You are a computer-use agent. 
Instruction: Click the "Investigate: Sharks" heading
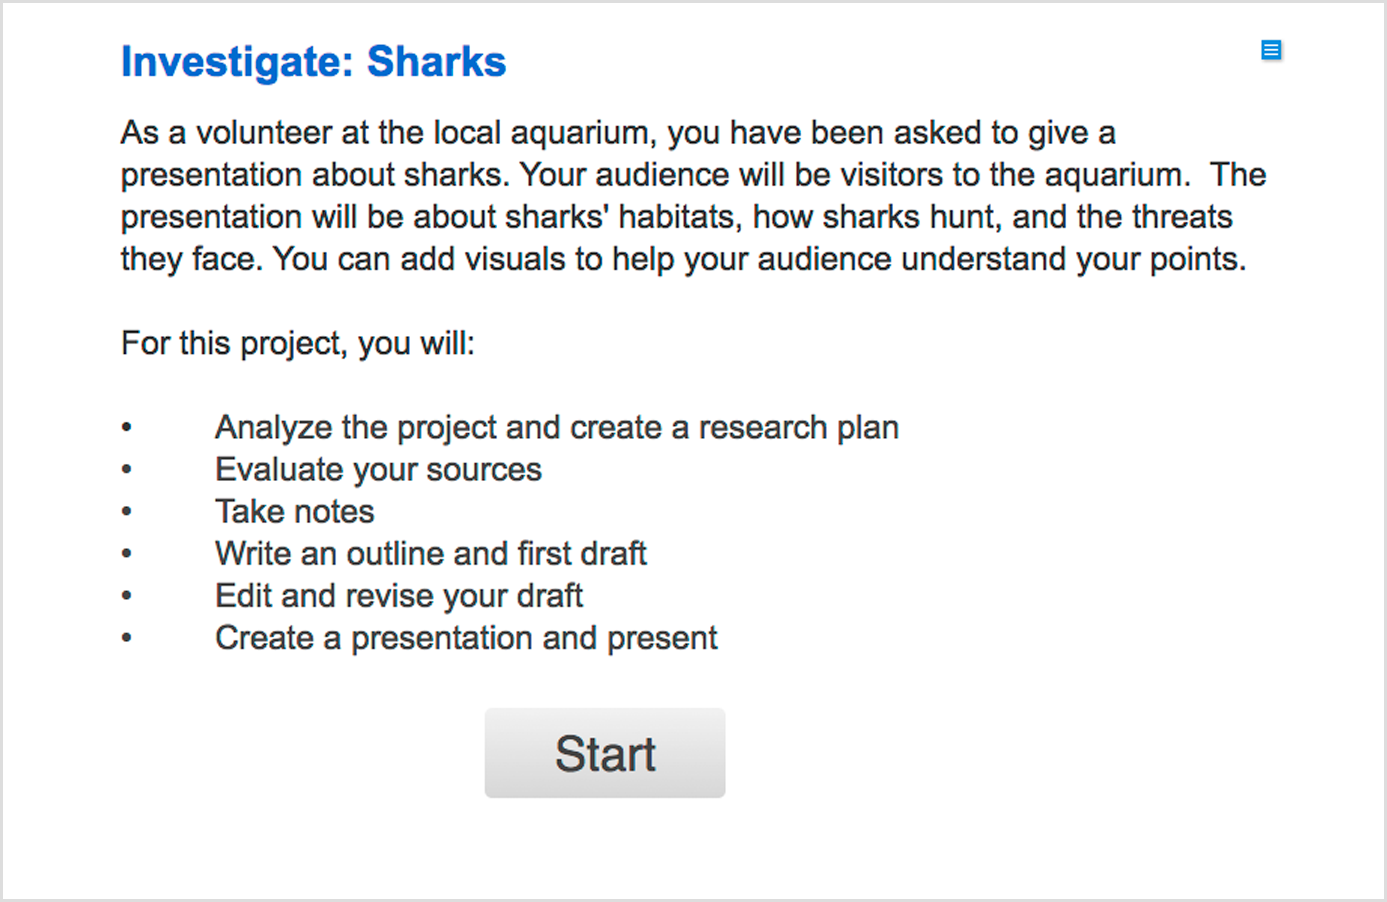click(313, 62)
